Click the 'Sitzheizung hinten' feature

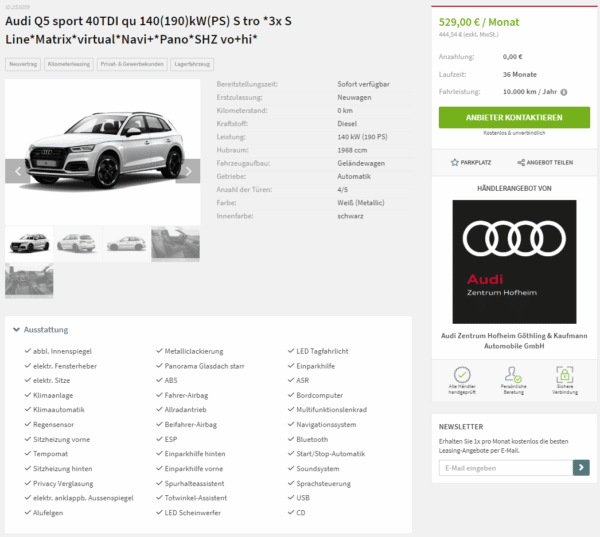pyautogui.click(x=62, y=469)
